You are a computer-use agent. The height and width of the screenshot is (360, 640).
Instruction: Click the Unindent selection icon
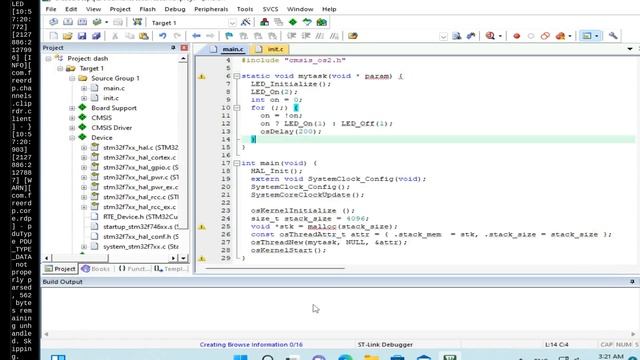(x=306, y=36)
